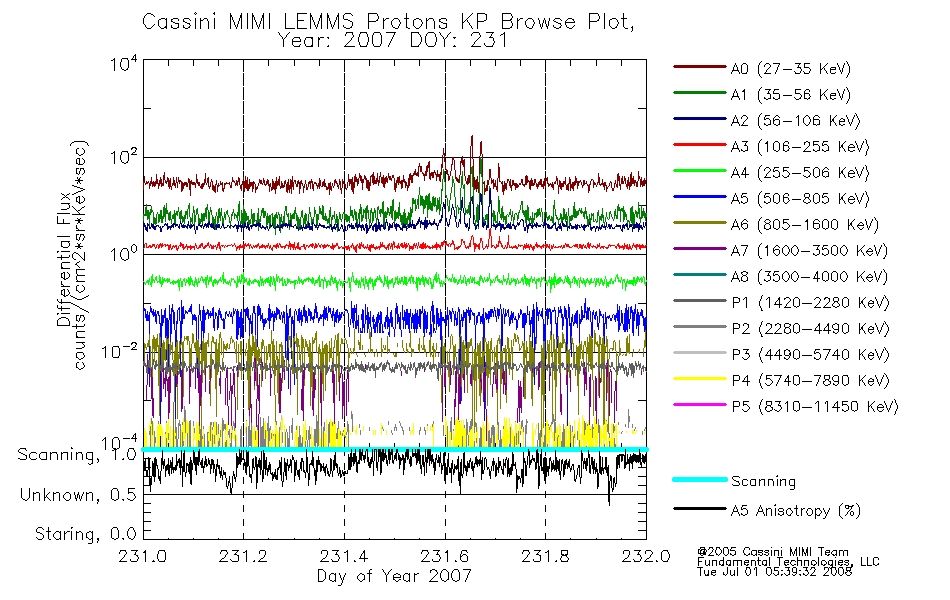950x600 pixels.
Task: Click the P1 (1420-2280 KeV) legend label
Action: coord(810,303)
